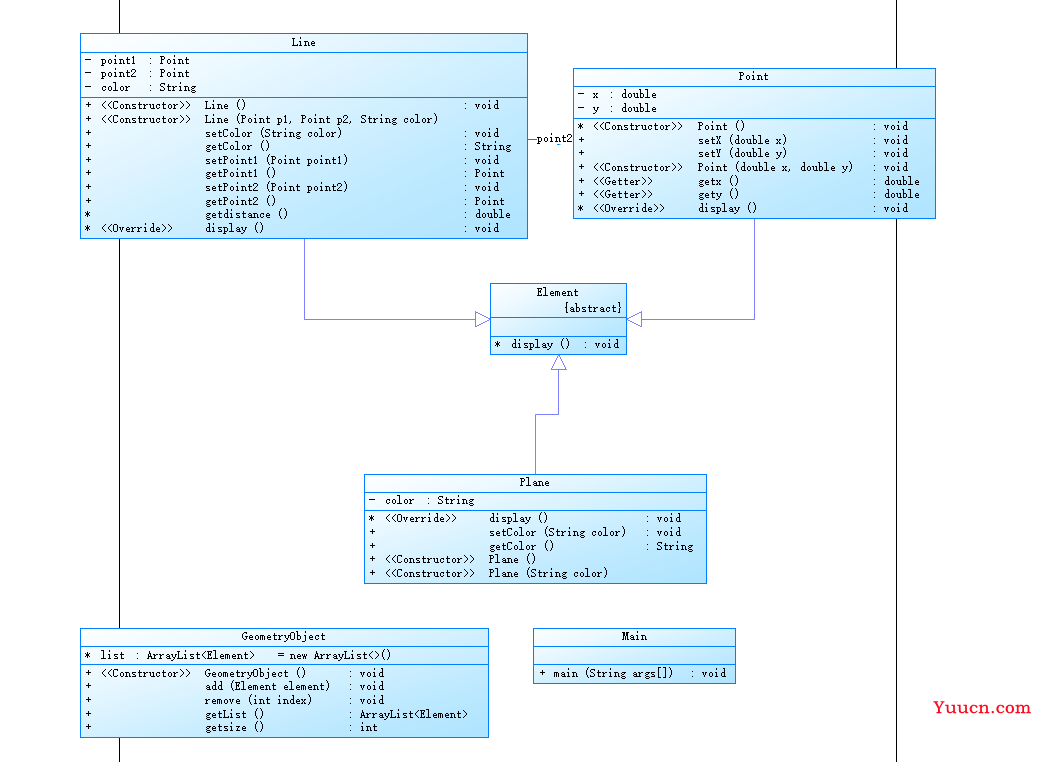Click the Line-to-Element generalization arrowhead
This screenshot has height=762, width=1043.
(483, 320)
